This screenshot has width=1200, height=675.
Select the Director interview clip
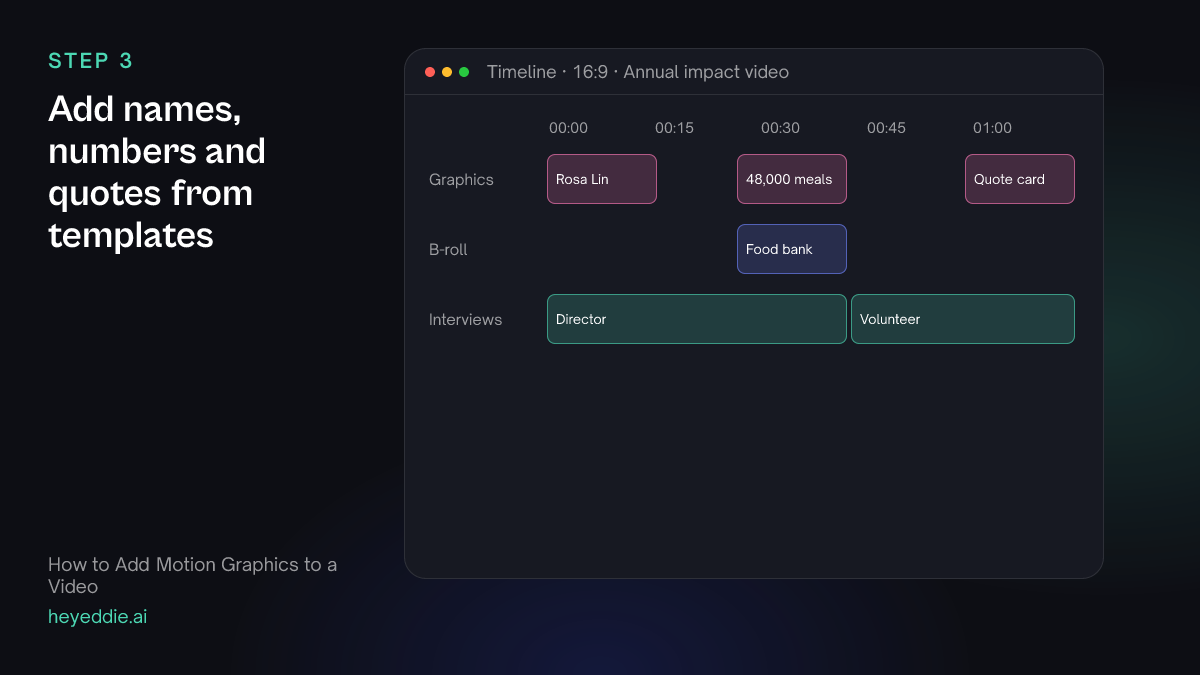pos(697,319)
